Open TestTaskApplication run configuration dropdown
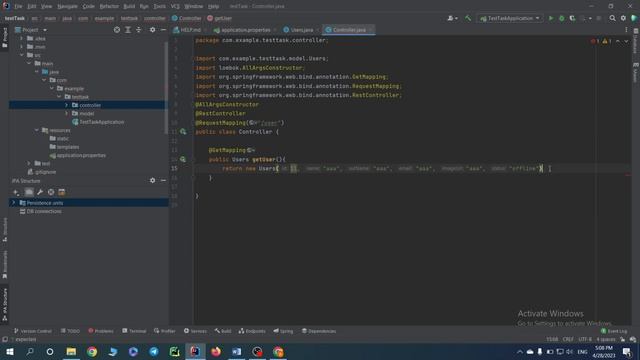 click(510, 18)
